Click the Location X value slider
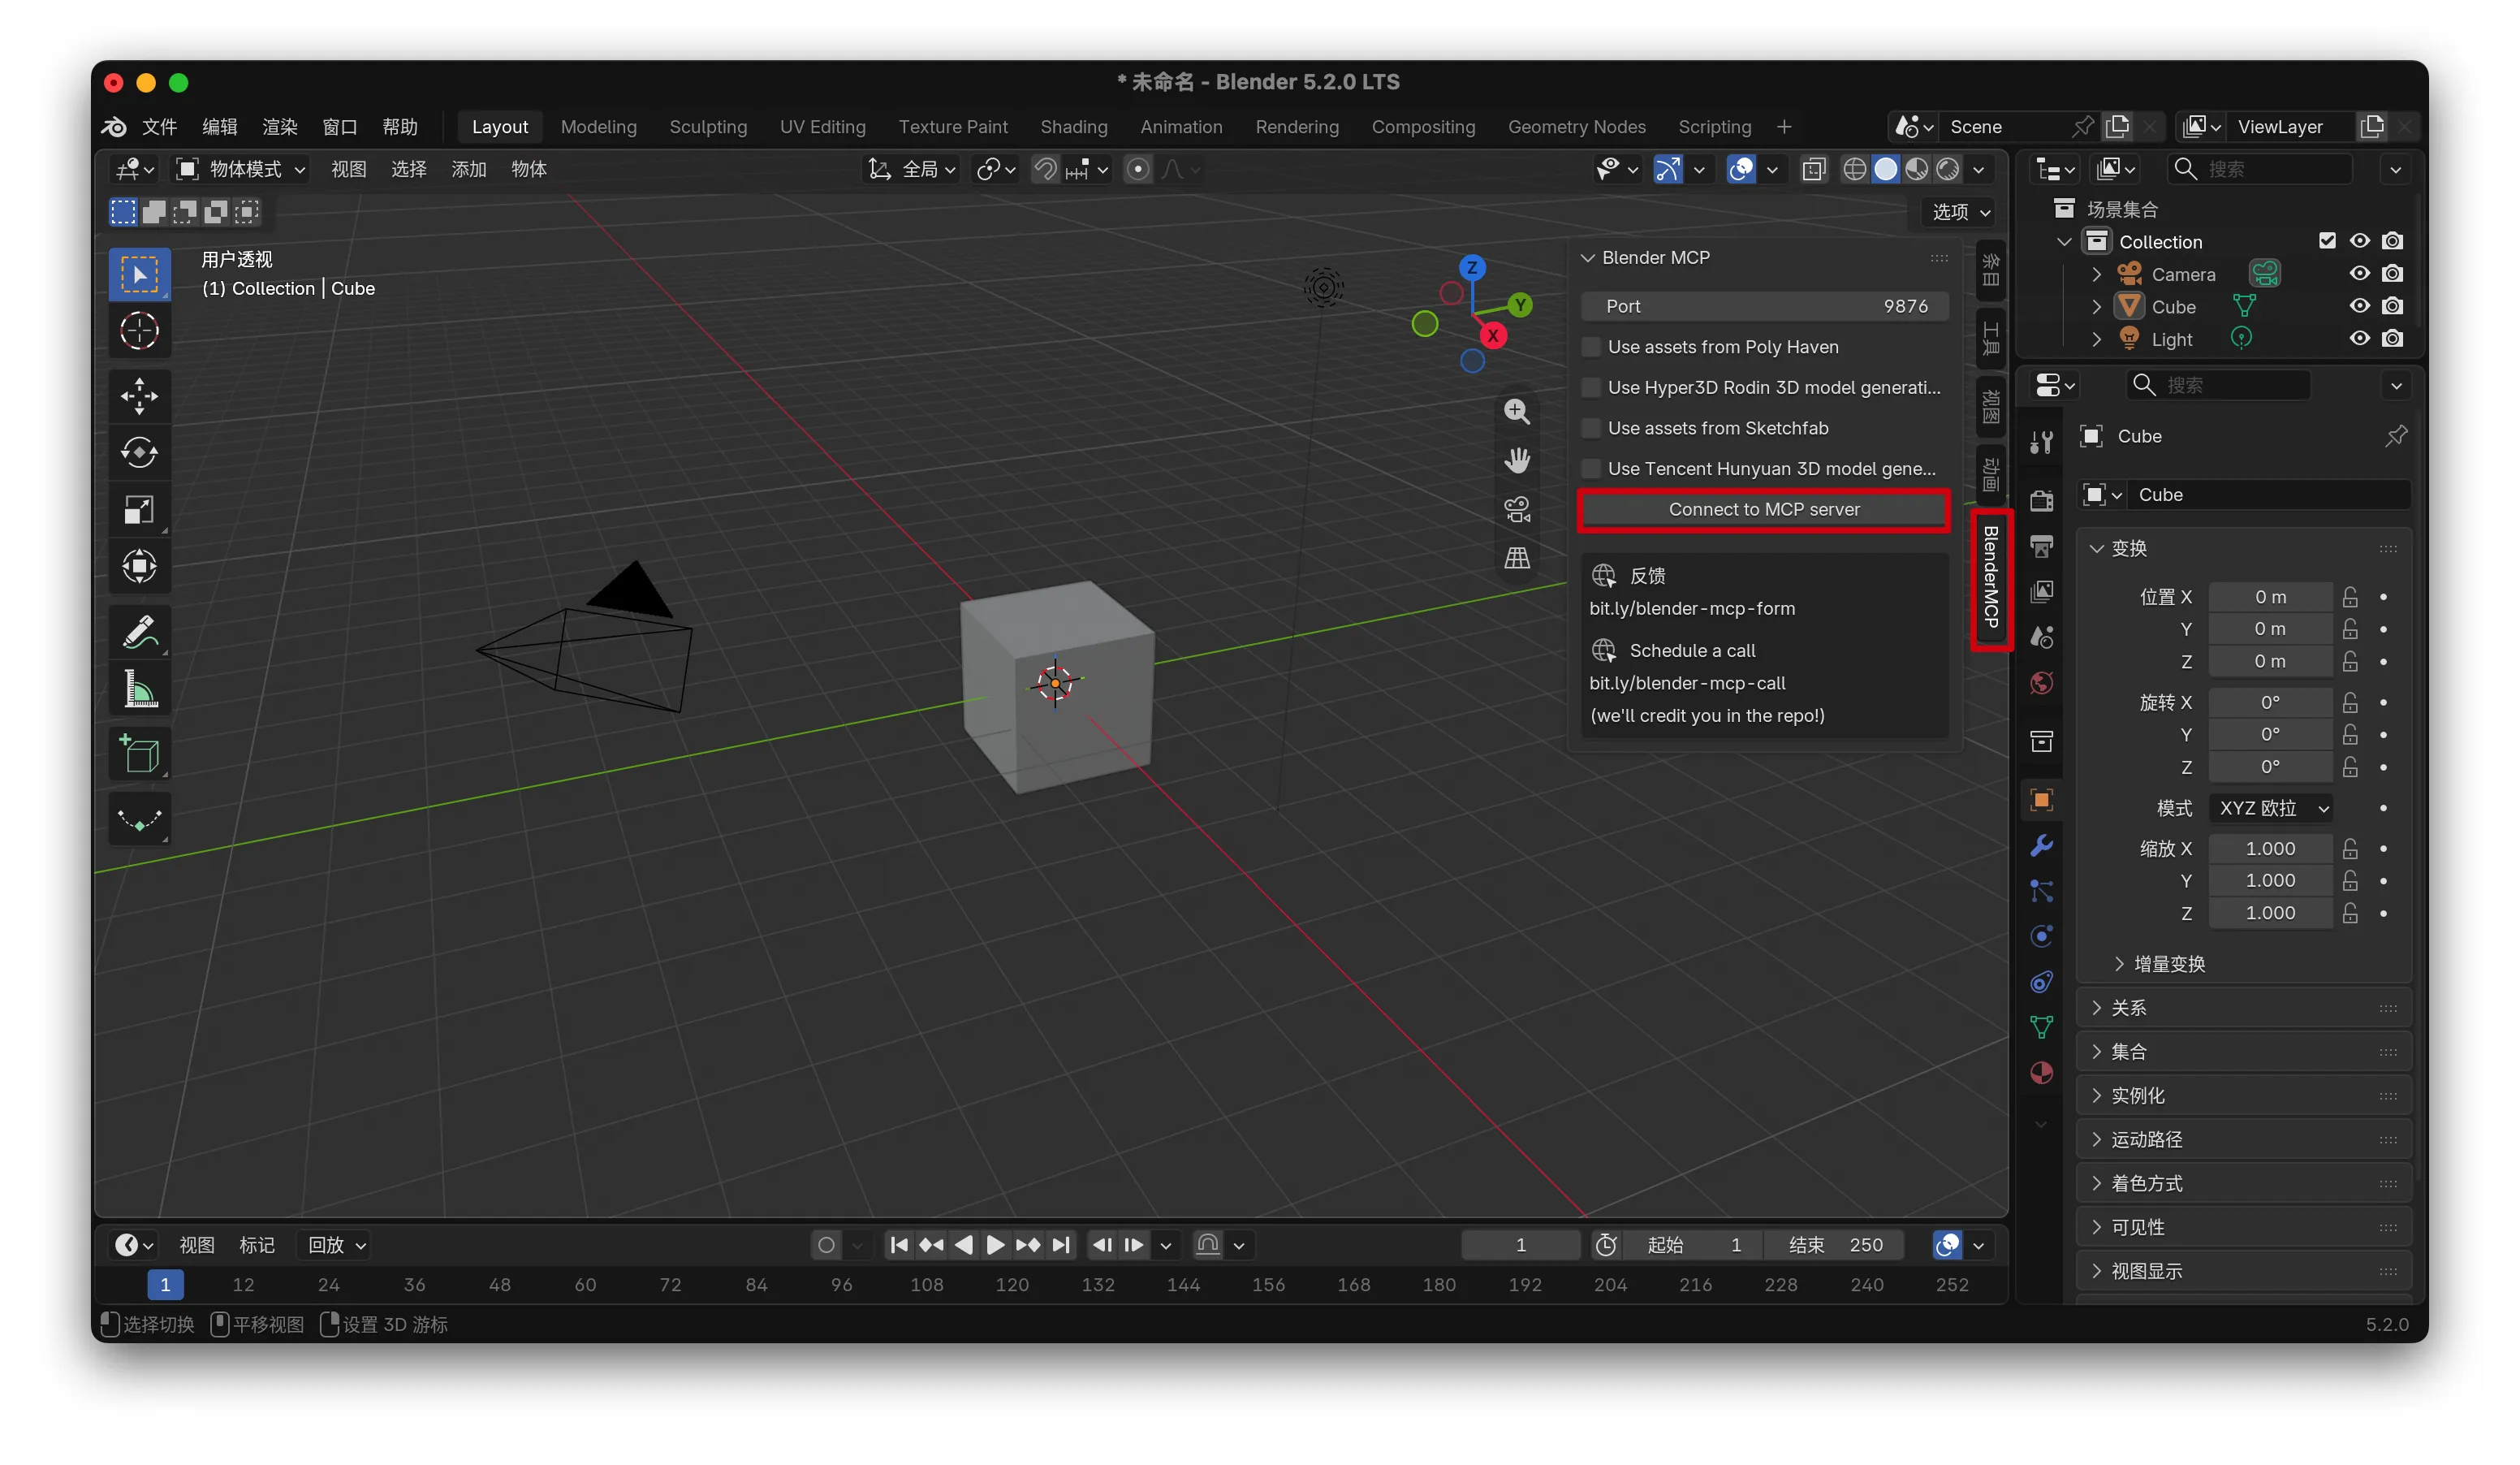 pos(2270,597)
